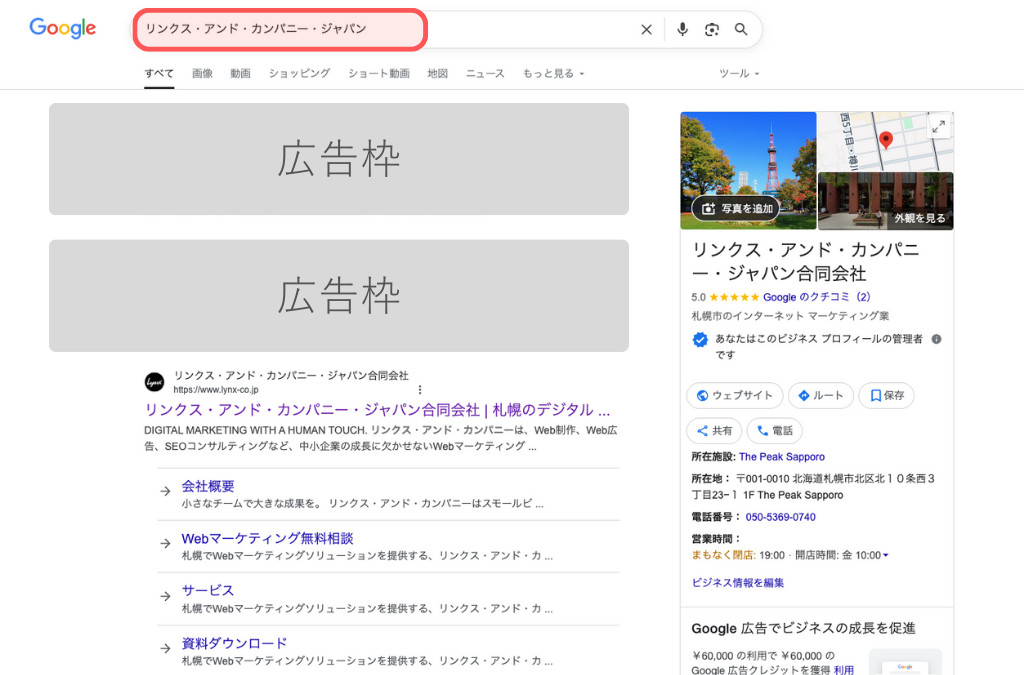
Task: Expand the もっと見る dropdown
Action: (x=553, y=74)
